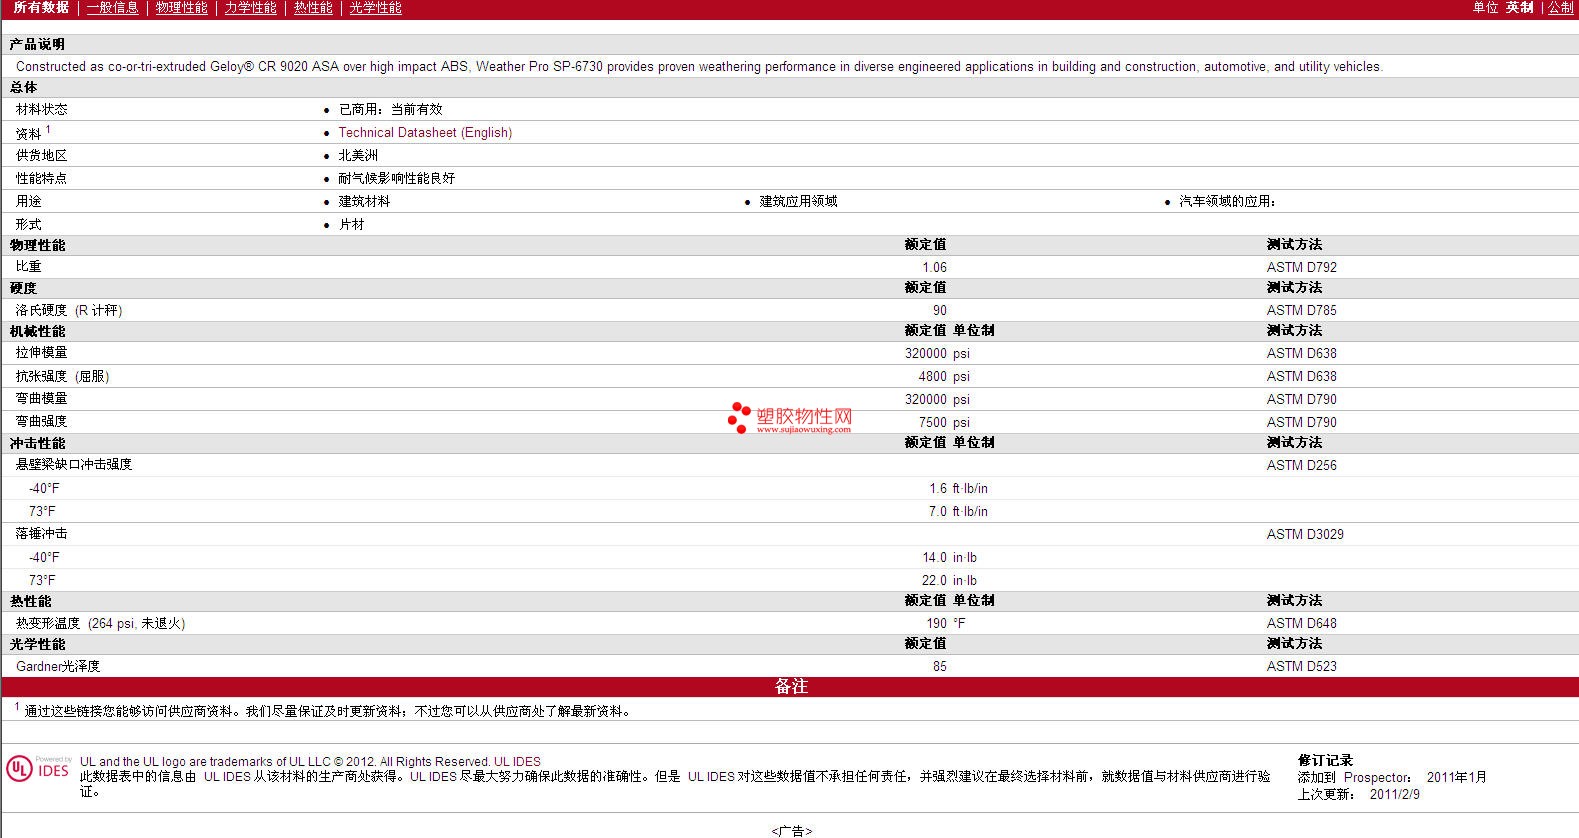
Task: Click the 建筑应用领域 use entry
Action: (798, 201)
